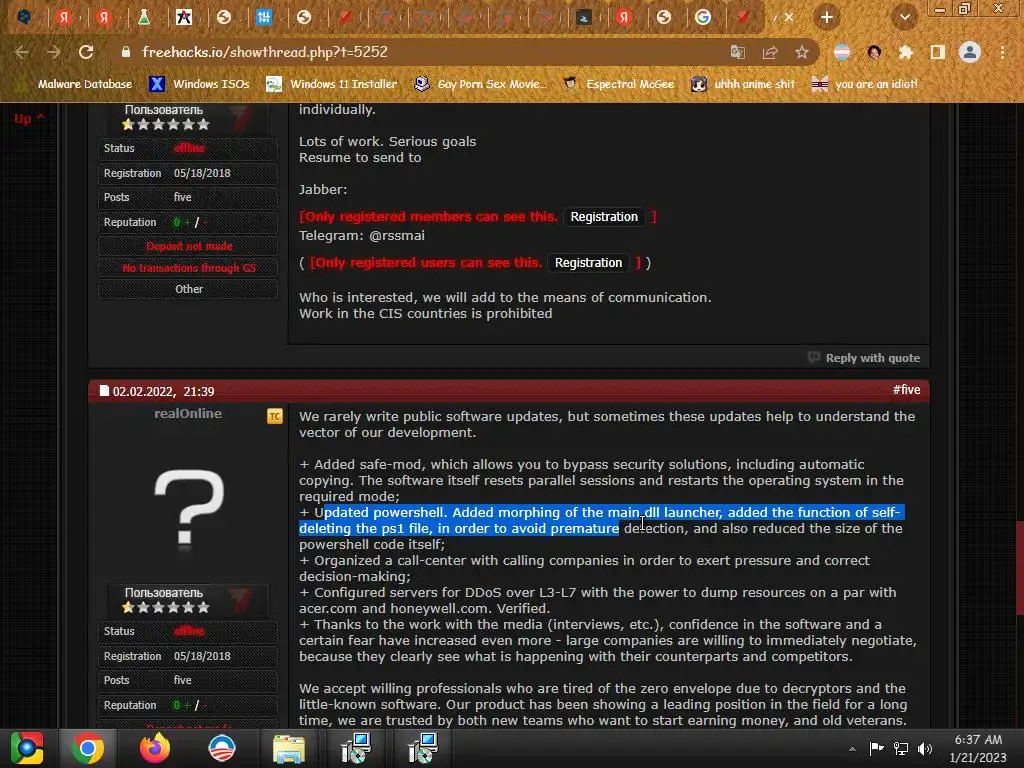Switch to the green flask tab
This screenshot has height=768, width=1024.
(x=144, y=17)
